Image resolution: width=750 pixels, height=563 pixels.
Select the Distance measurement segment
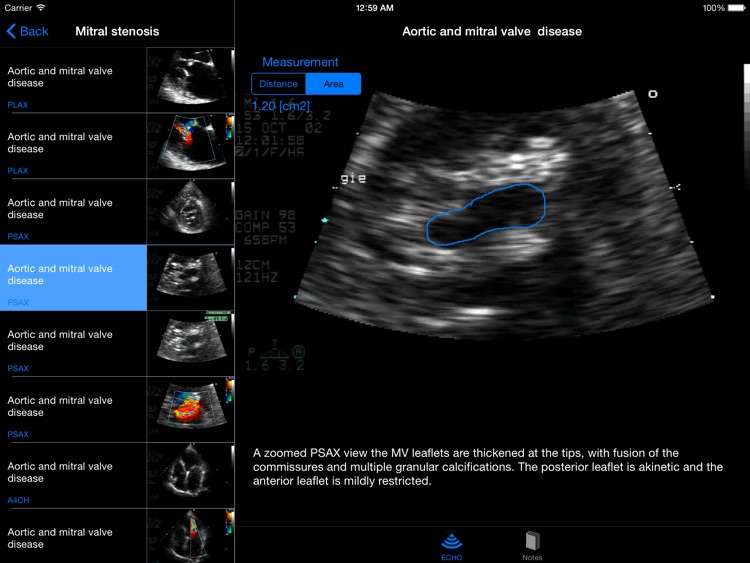tap(278, 84)
